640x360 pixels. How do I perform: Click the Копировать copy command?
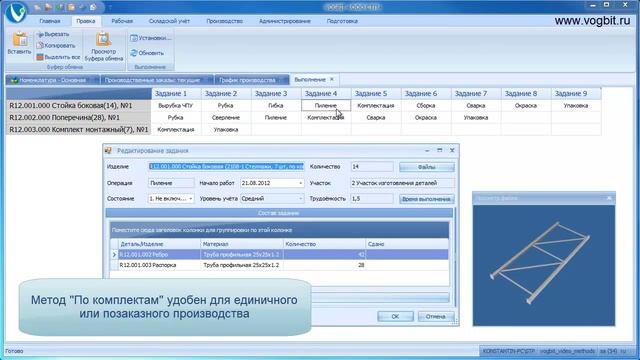(56, 46)
